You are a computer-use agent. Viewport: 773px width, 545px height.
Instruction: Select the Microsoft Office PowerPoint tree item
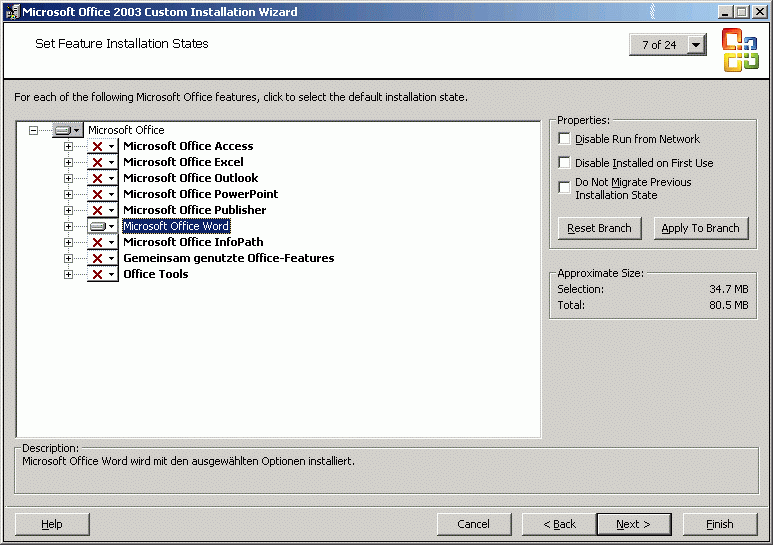coord(201,194)
